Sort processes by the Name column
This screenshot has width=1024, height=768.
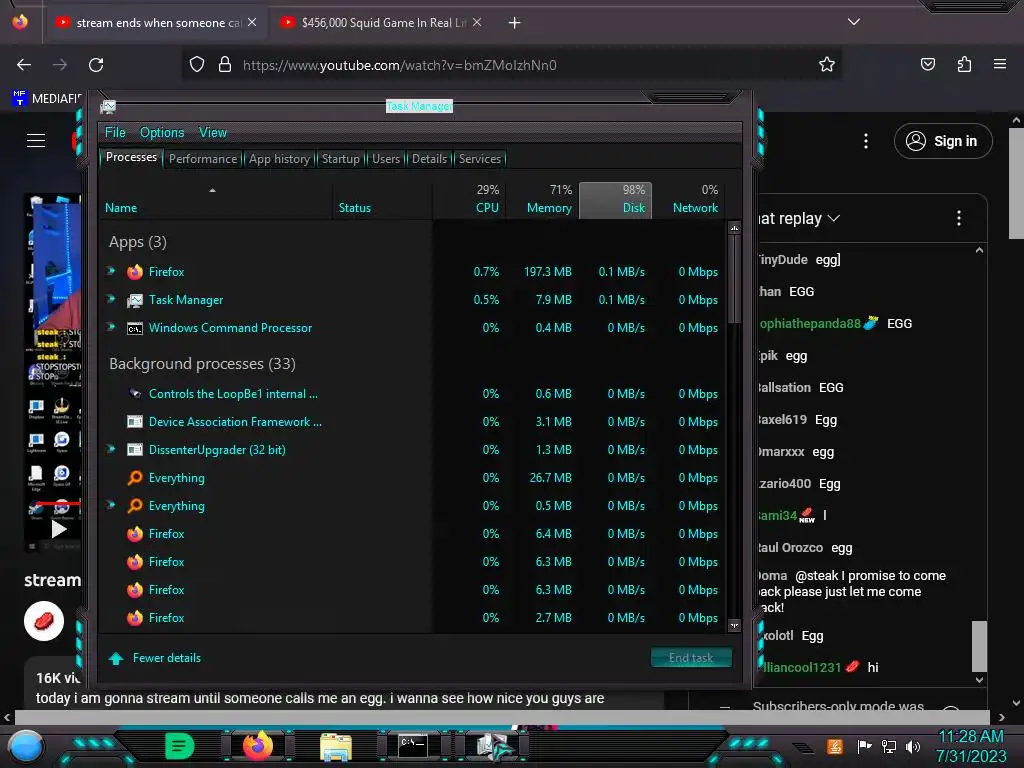[216, 200]
